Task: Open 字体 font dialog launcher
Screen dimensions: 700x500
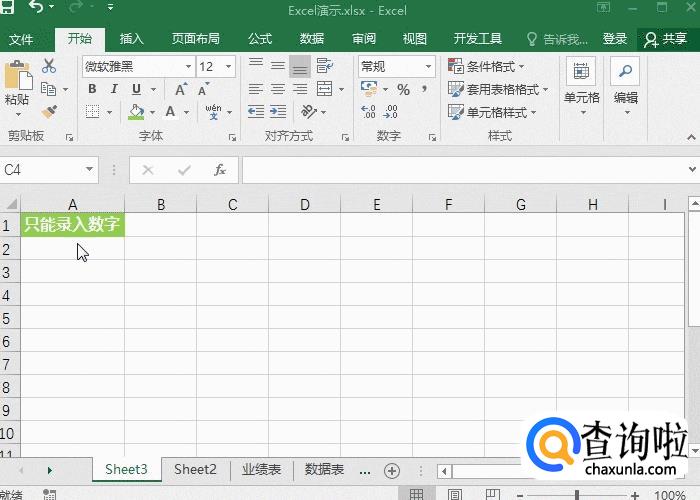Action: click(232, 138)
